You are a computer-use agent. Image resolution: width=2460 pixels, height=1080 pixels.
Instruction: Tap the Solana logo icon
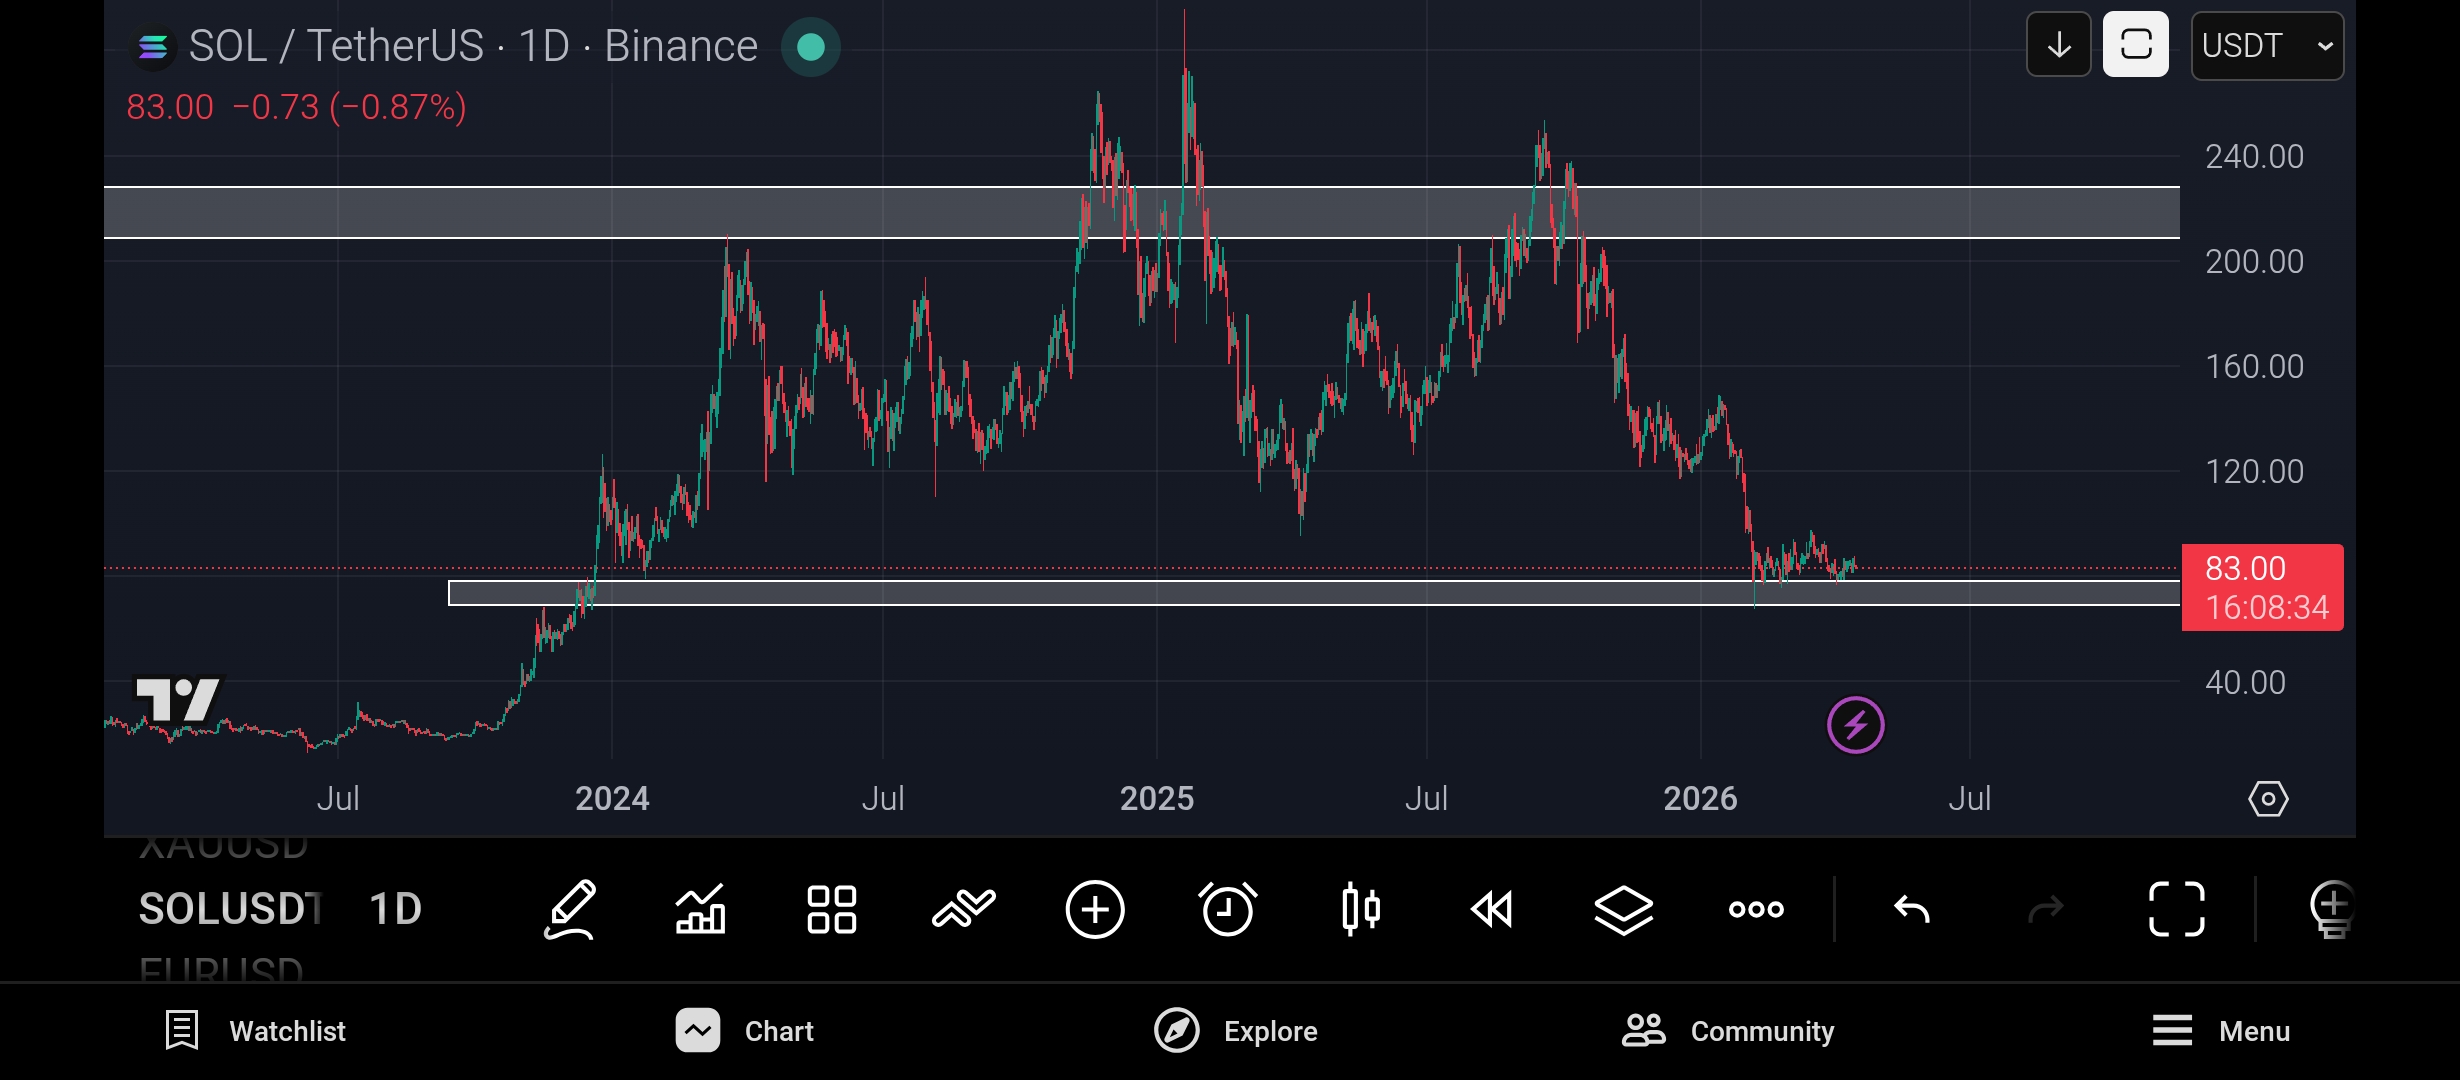point(153,46)
